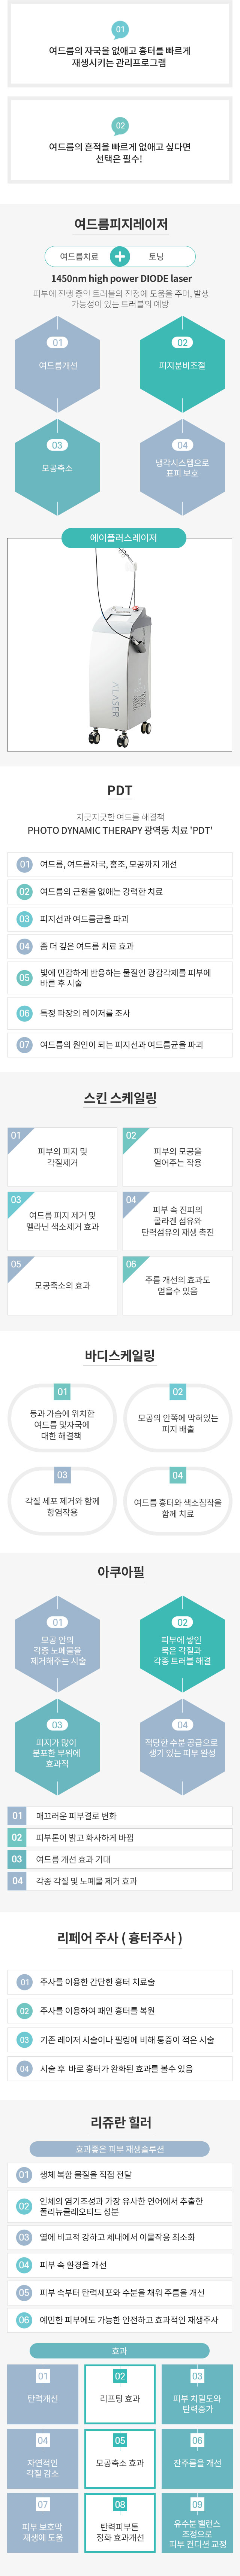
Task: Click the 아쿠아필 row 매끄러운 피부결로 변화
Action: (120, 1815)
